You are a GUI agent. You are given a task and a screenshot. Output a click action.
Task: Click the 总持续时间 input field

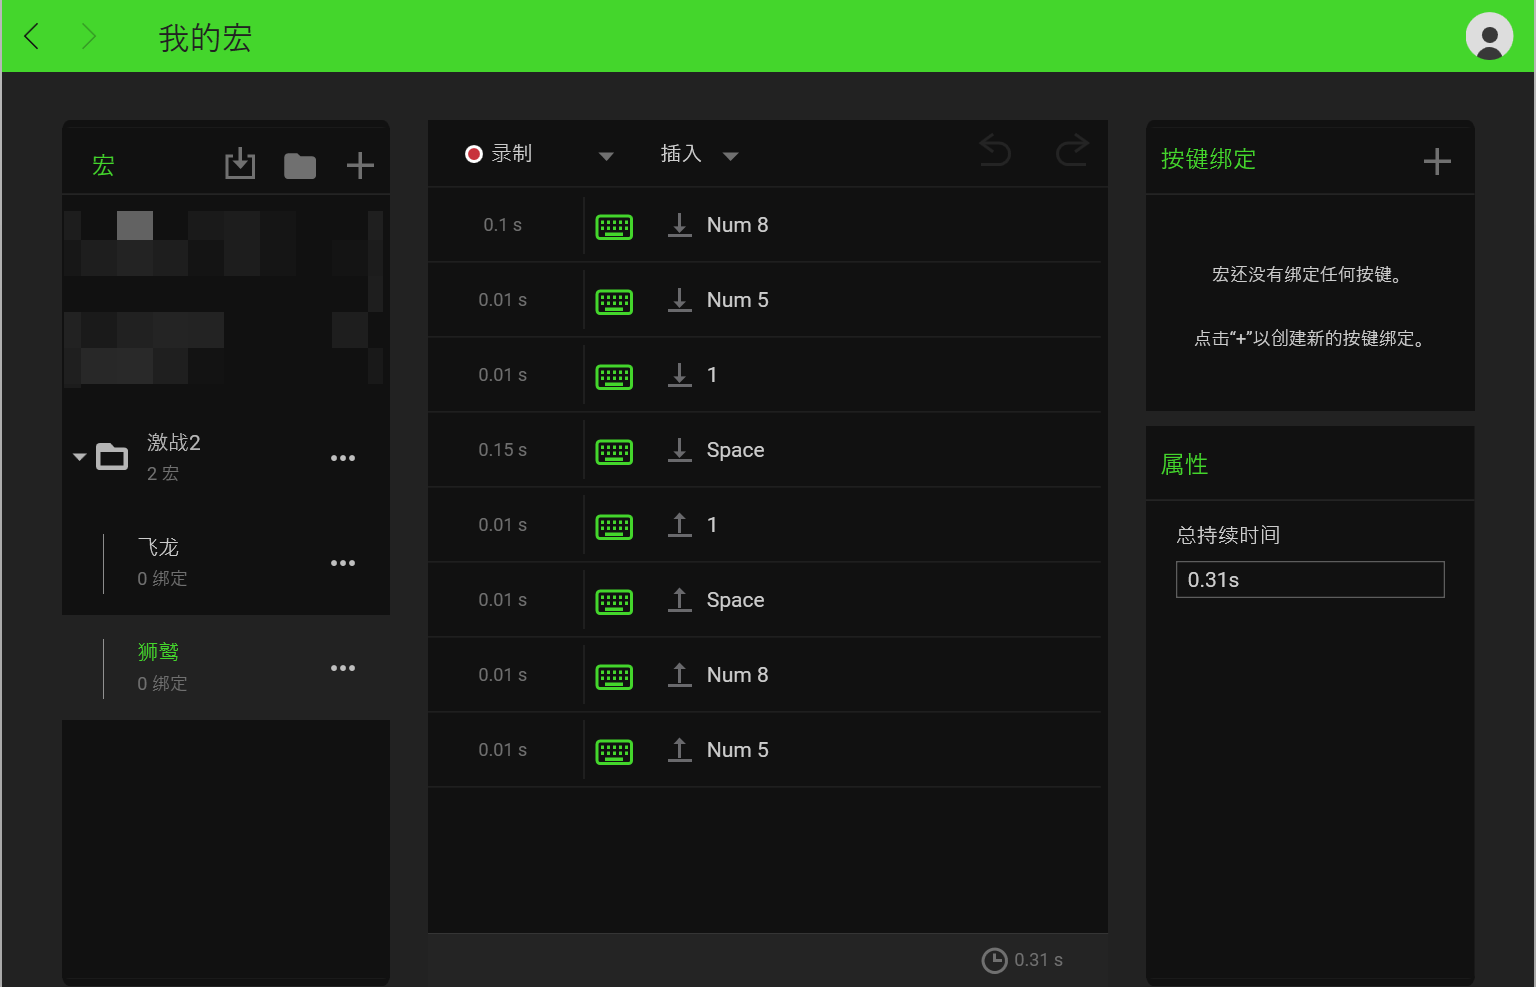point(1309,580)
